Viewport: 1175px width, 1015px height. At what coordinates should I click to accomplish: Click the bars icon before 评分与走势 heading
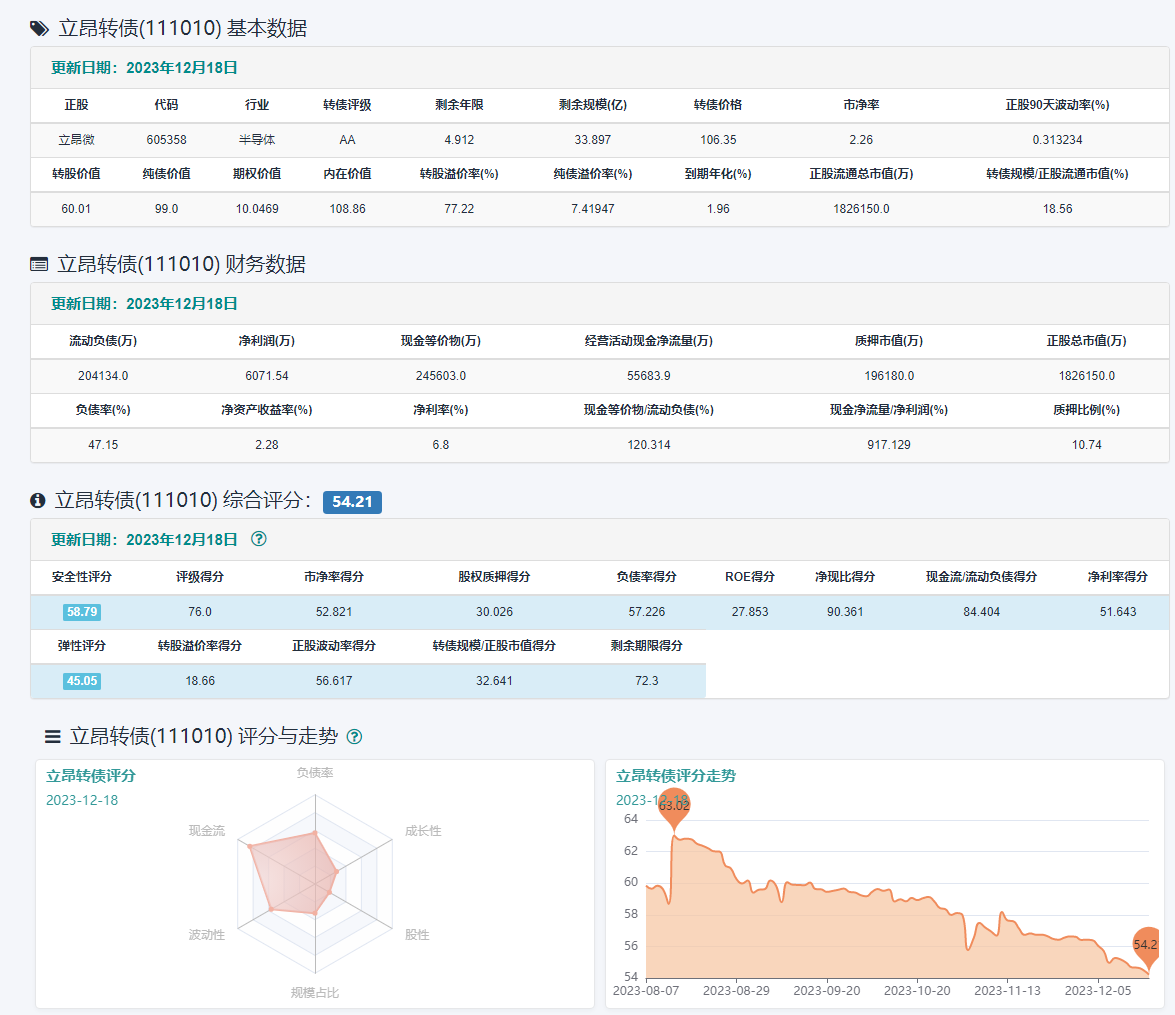coord(53,737)
